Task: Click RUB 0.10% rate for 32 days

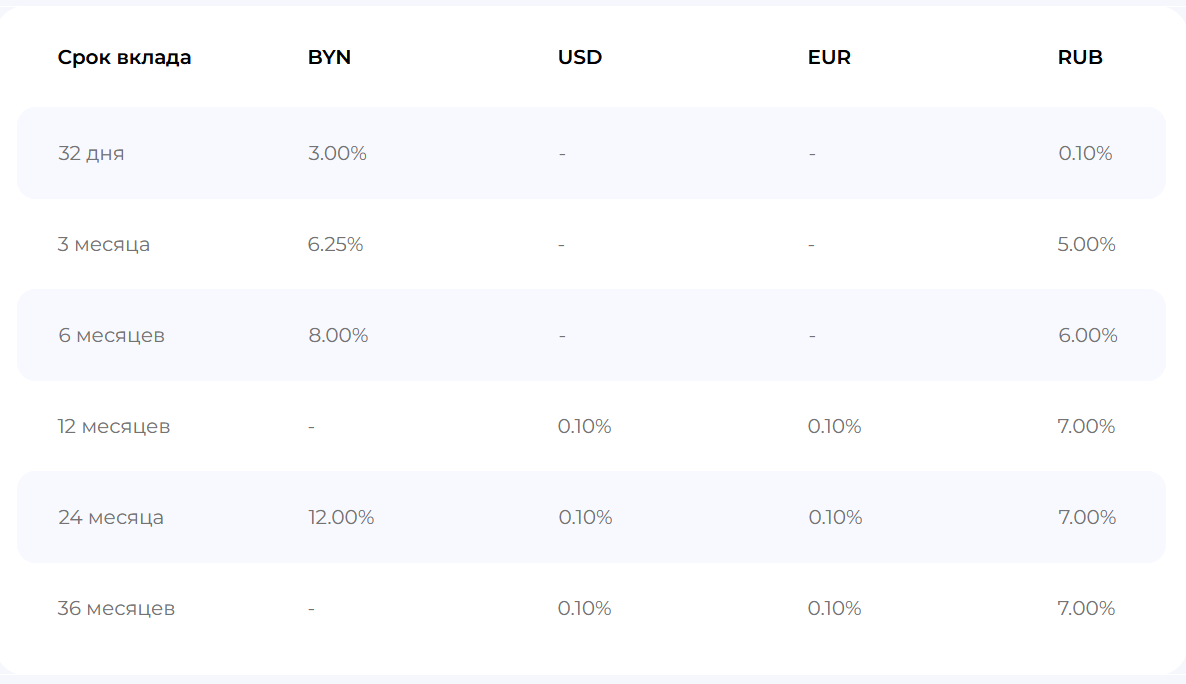Action: [x=1085, y=153]
